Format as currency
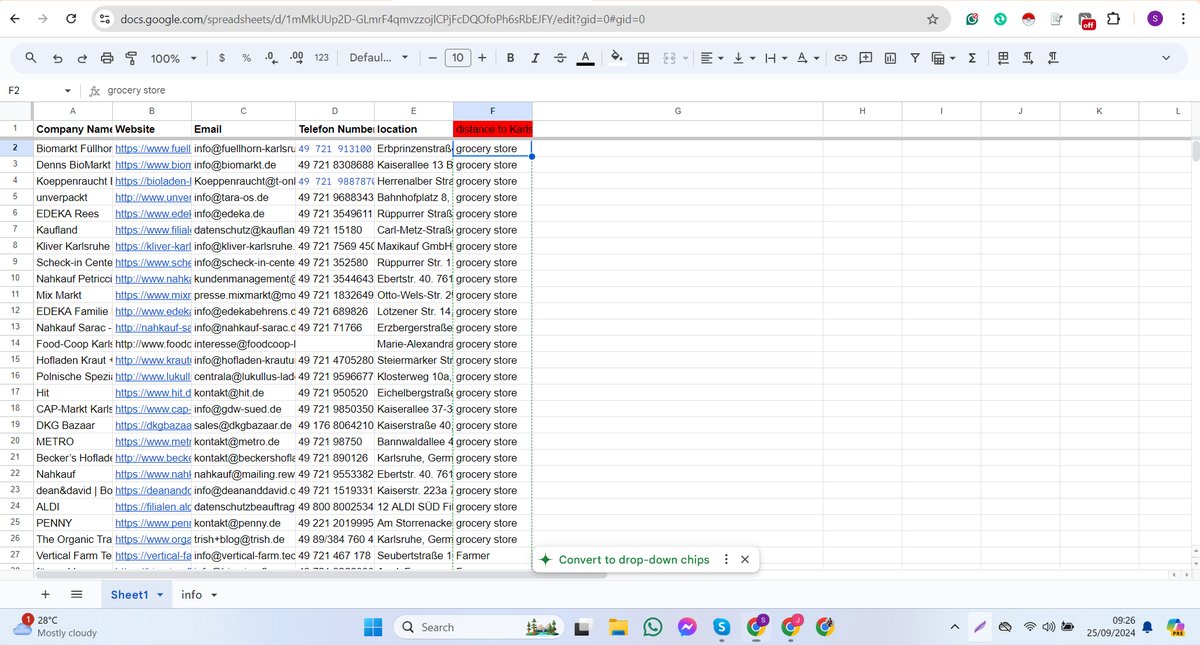Viewport: 1200px width, 645px height. click(x=221, y=59)
